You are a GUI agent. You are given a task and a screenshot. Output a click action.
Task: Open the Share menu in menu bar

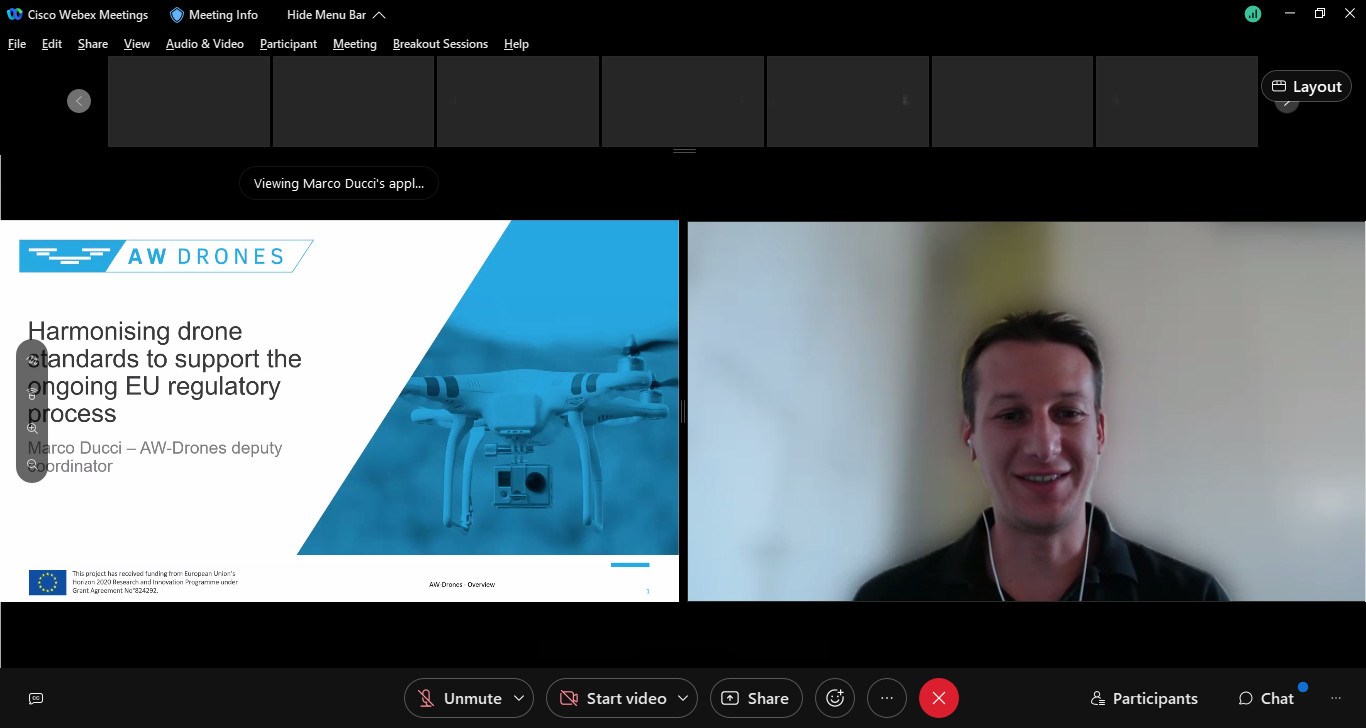pos(93,44)
